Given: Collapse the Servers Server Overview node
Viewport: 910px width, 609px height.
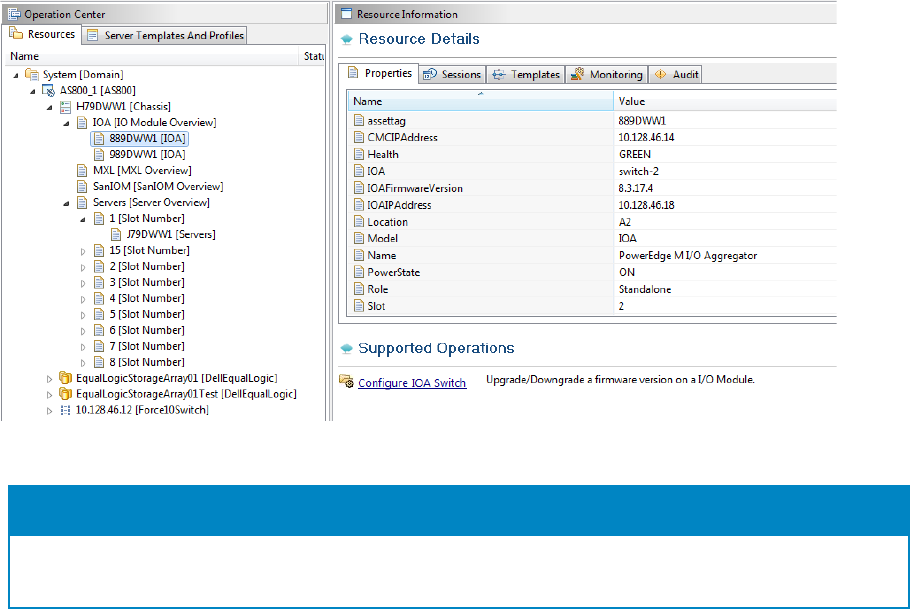Looking at the screenshot, I should [67, 203].
